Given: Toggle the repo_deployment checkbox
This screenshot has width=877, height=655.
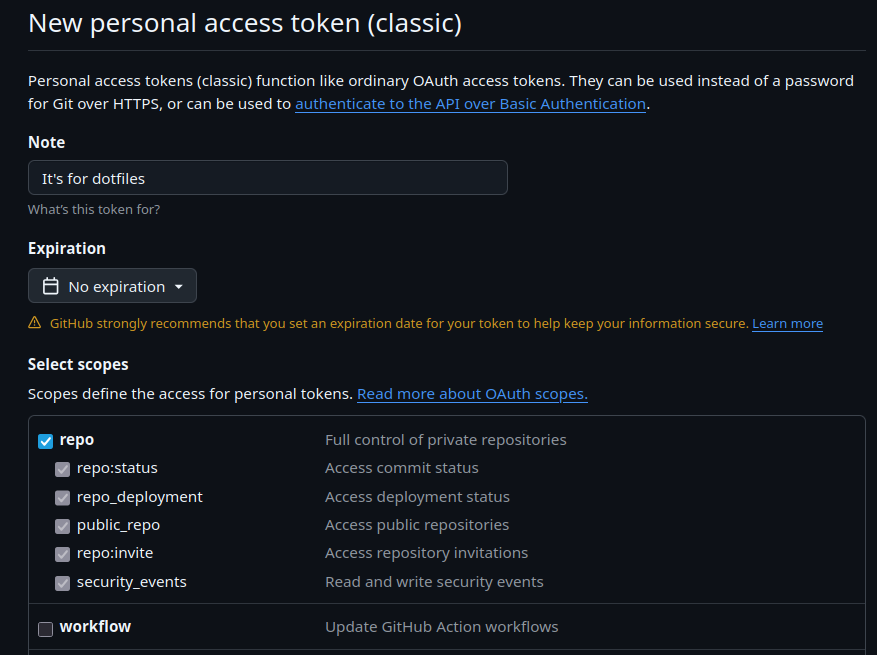Looking at the screenshot, I should (63, 497).
